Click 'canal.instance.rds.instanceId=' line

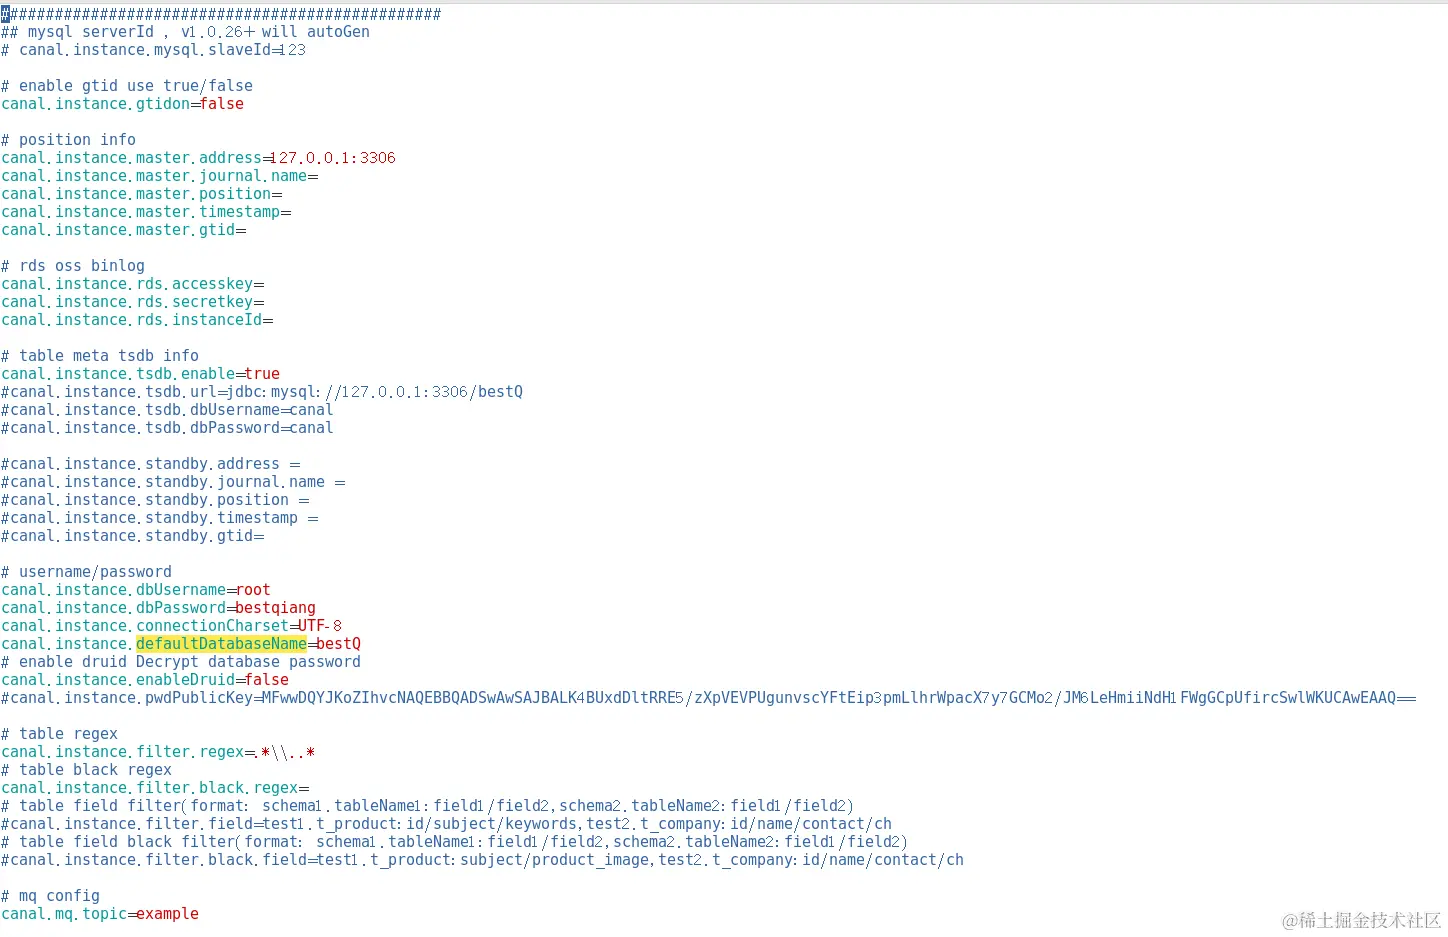tap(137, 320)
